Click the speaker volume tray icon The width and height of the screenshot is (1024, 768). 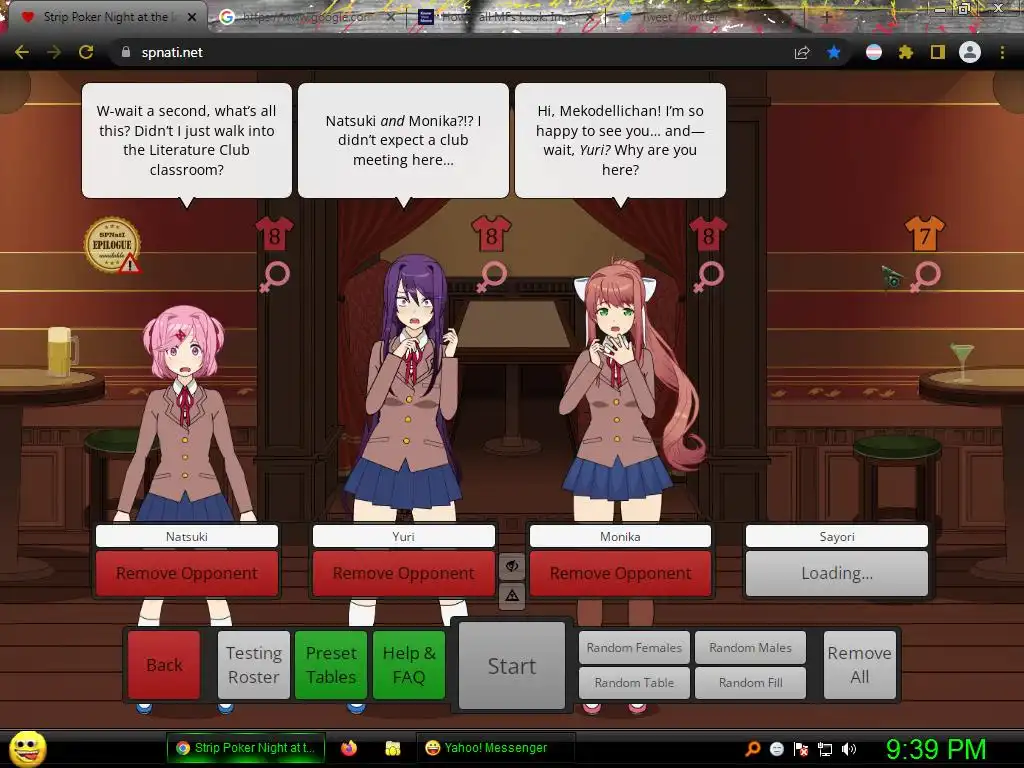point(849,748)
